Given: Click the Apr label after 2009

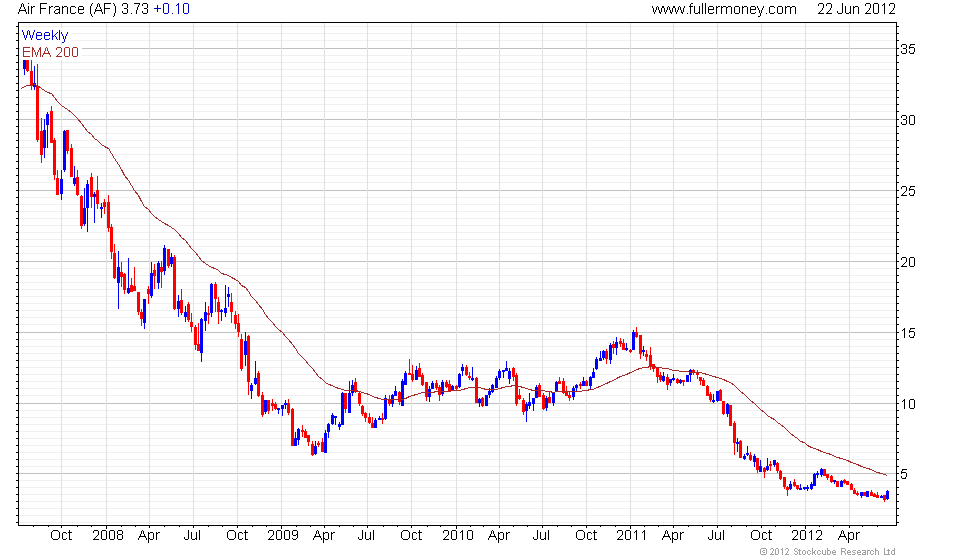Looking at the screenshot, I should (324, 536).
